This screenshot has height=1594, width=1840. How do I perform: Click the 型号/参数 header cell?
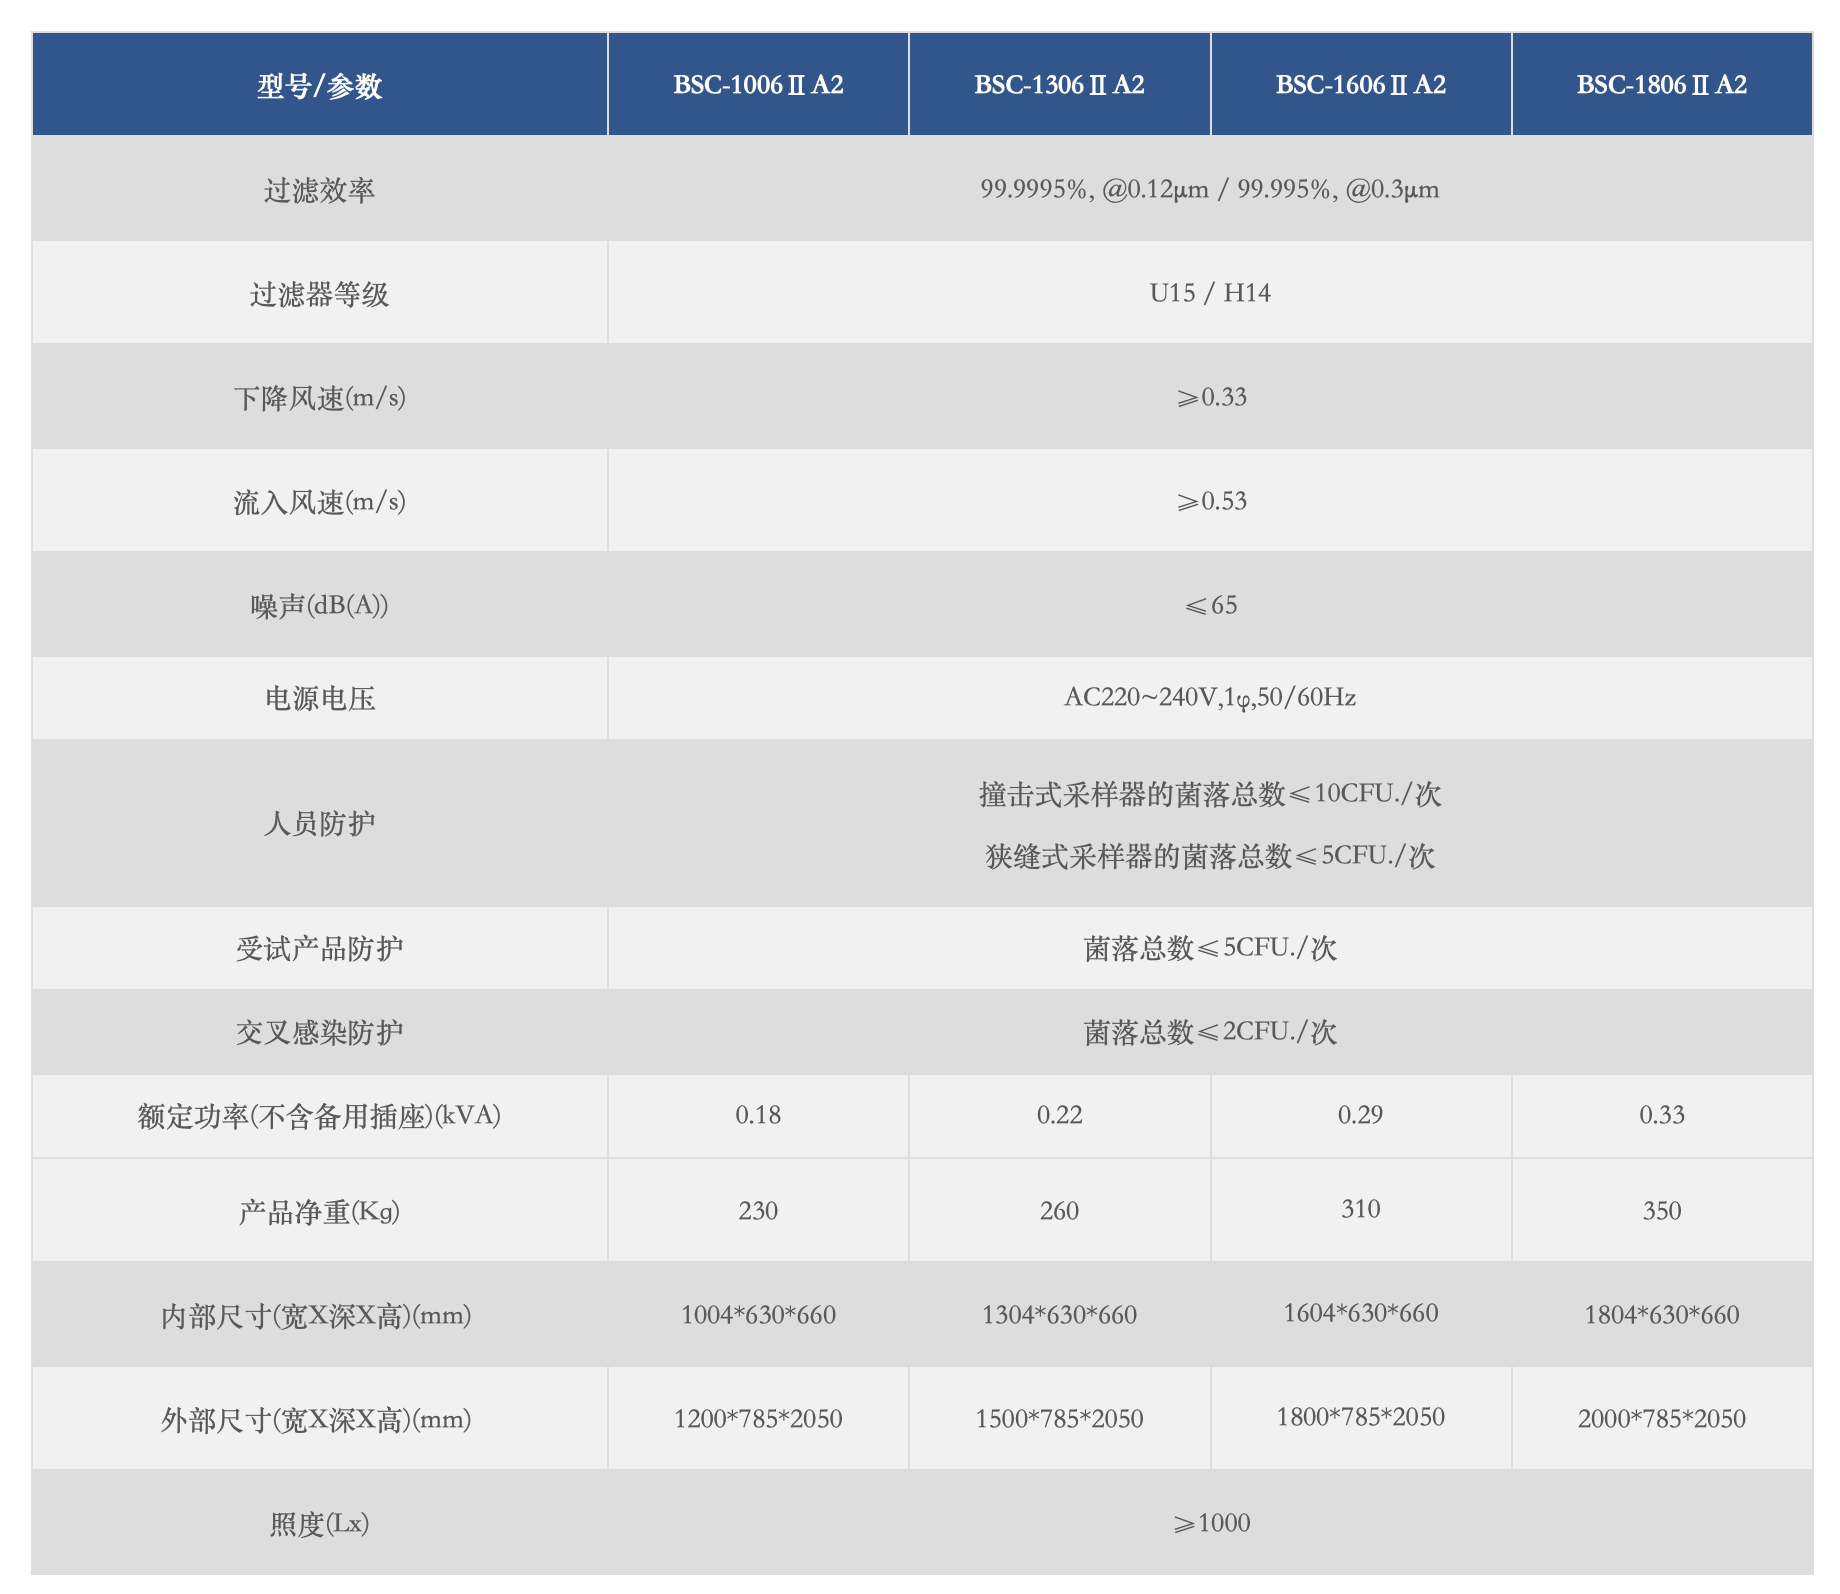pyautogui.click(x=319, y=85)
